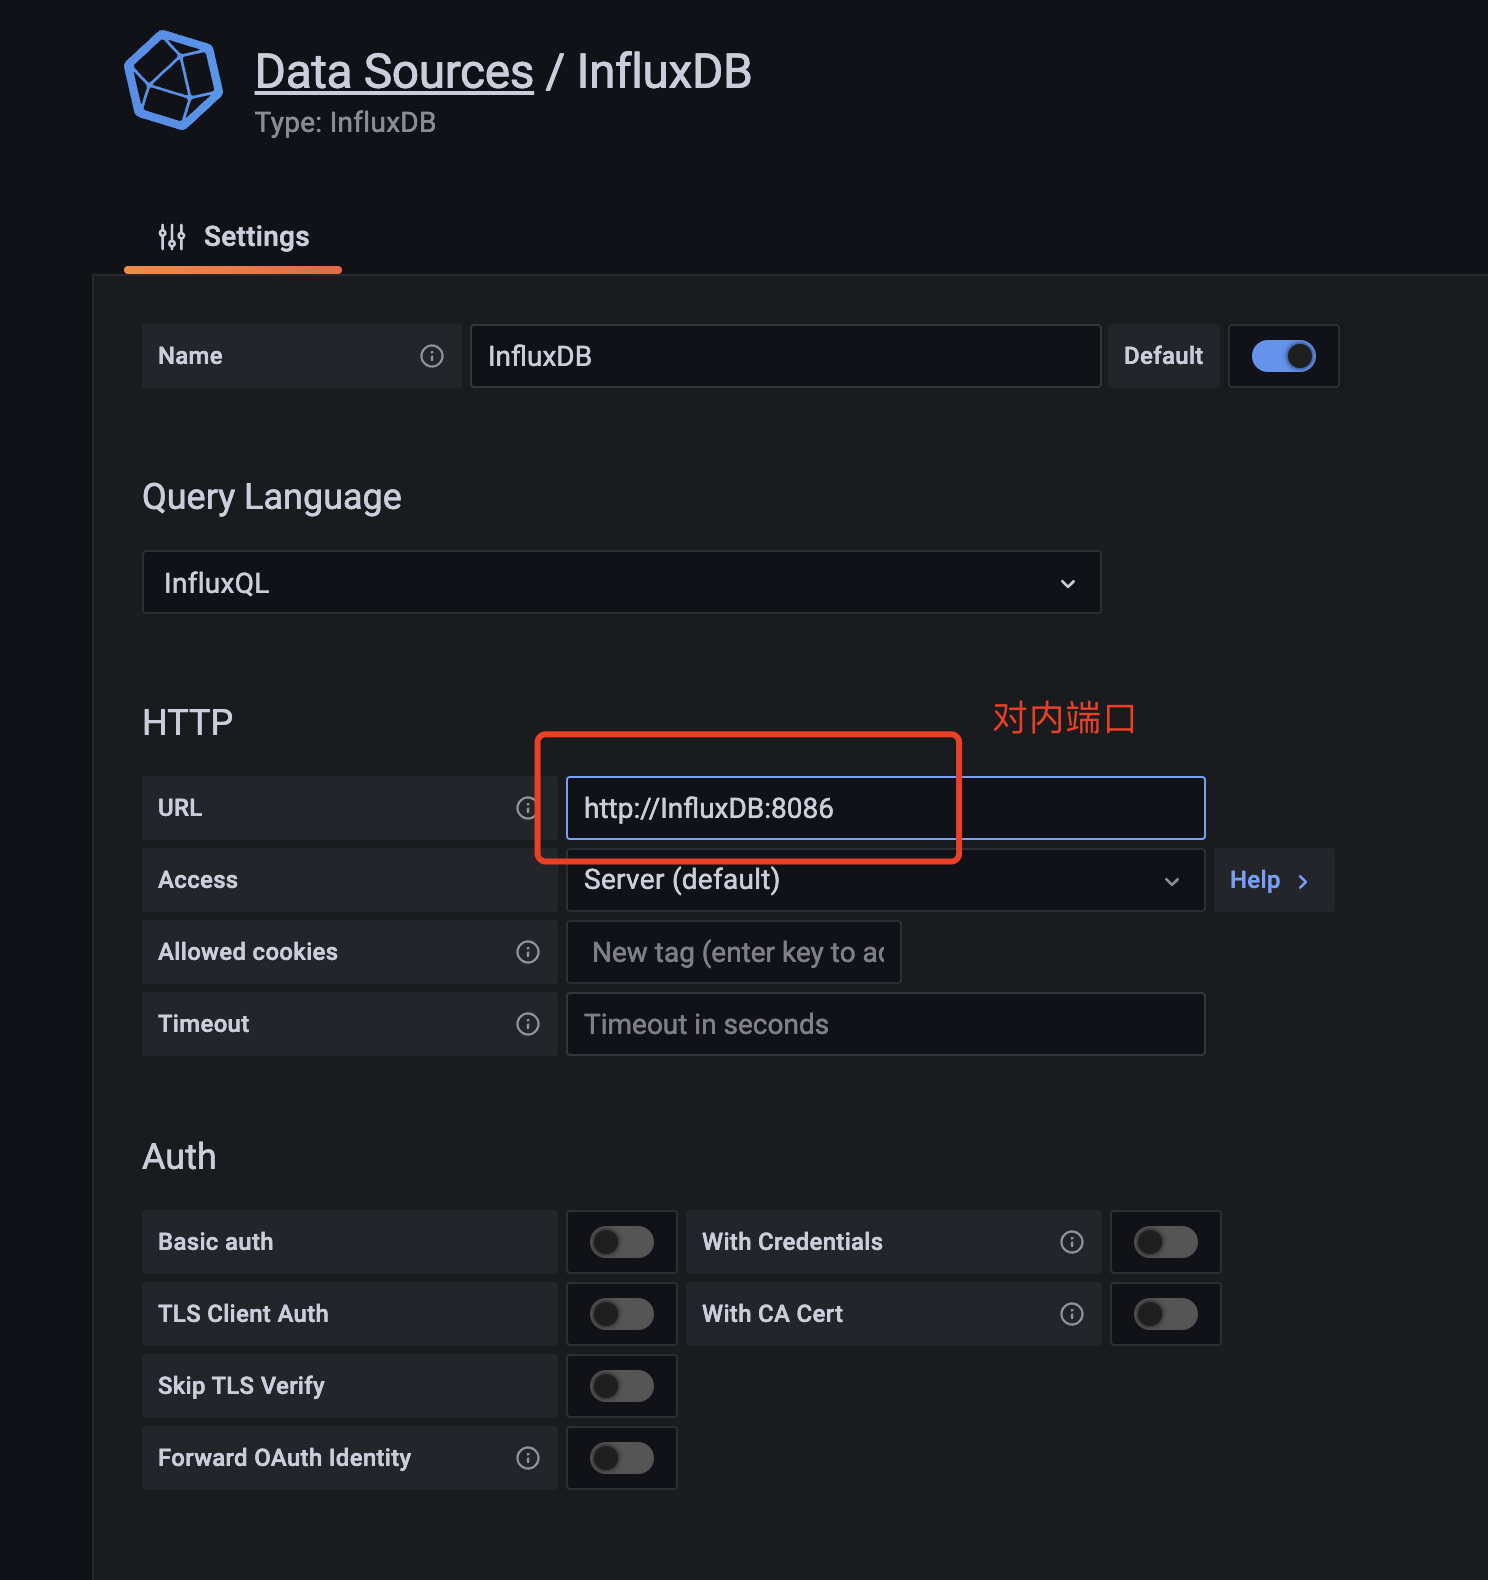1488x1580 pixels.
Task: Click the info icon beside URL
Action: [x=527, y=808]
